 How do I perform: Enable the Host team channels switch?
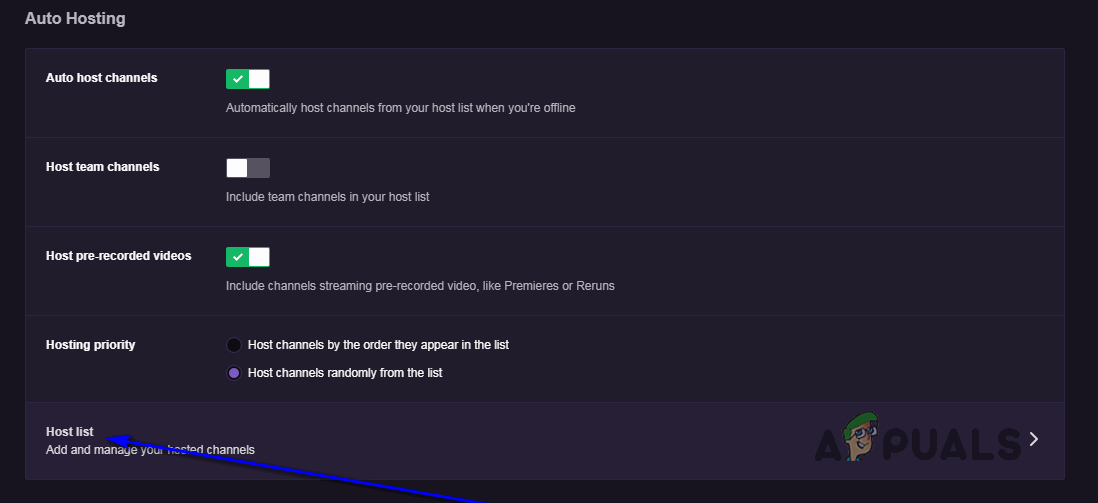click(248, 168)
